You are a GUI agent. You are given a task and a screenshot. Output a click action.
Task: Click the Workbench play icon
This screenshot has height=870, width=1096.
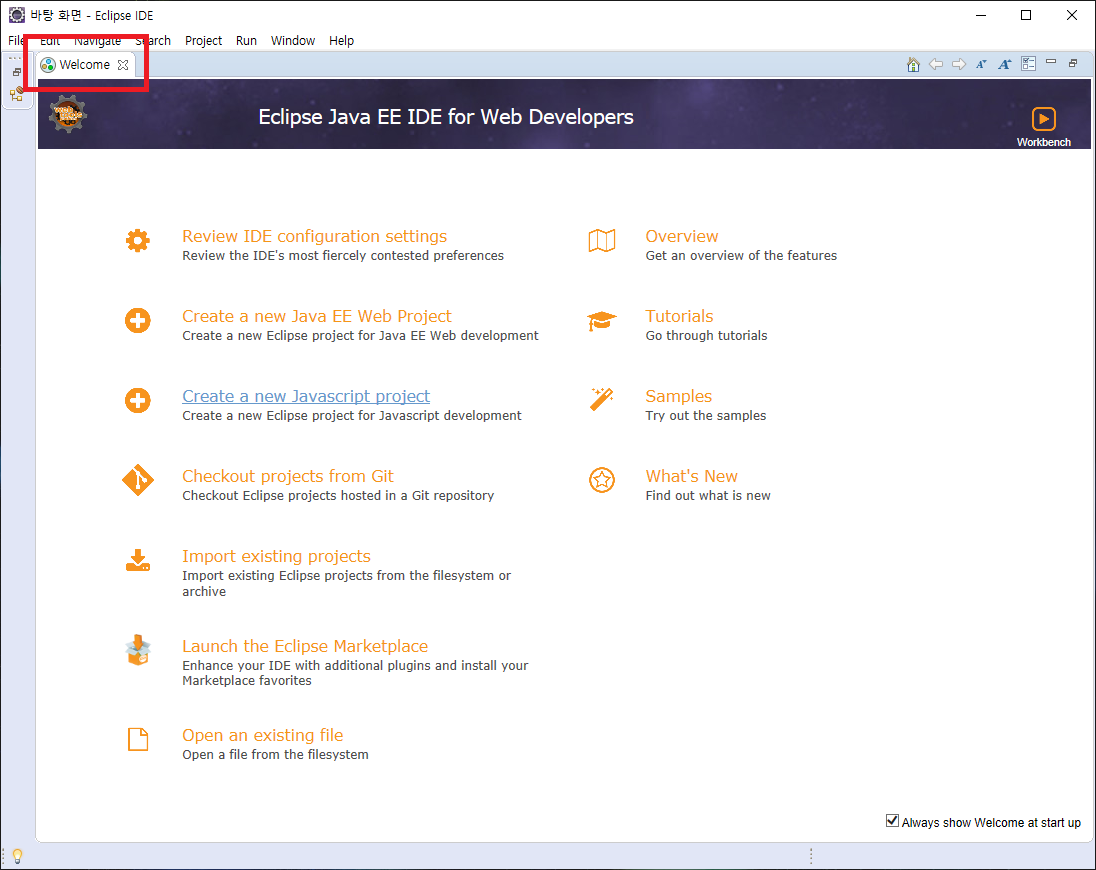(x=1044, y=119)
